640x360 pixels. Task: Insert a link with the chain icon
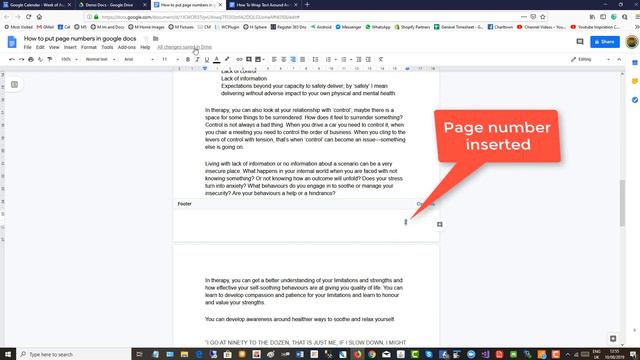click(x=239, y=60)
